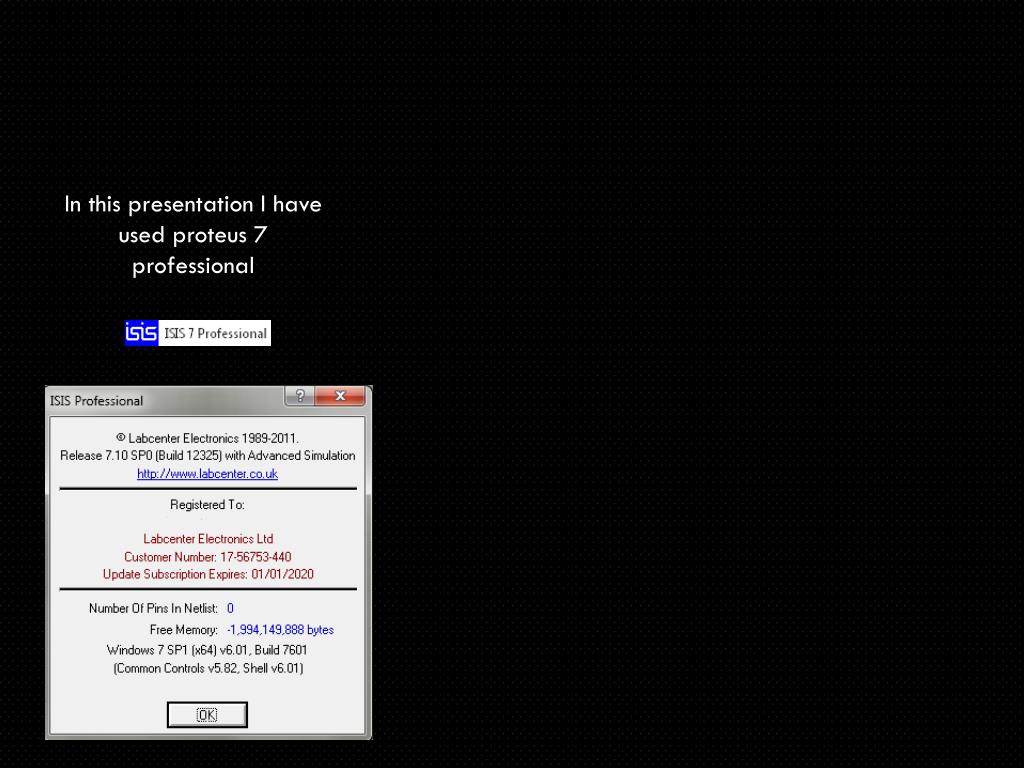Click the Update Subscription Expires: 01/01/2020 line
Image resolution: width=1024 pixels, height=768 pixels.
click(x=208, y=574)
